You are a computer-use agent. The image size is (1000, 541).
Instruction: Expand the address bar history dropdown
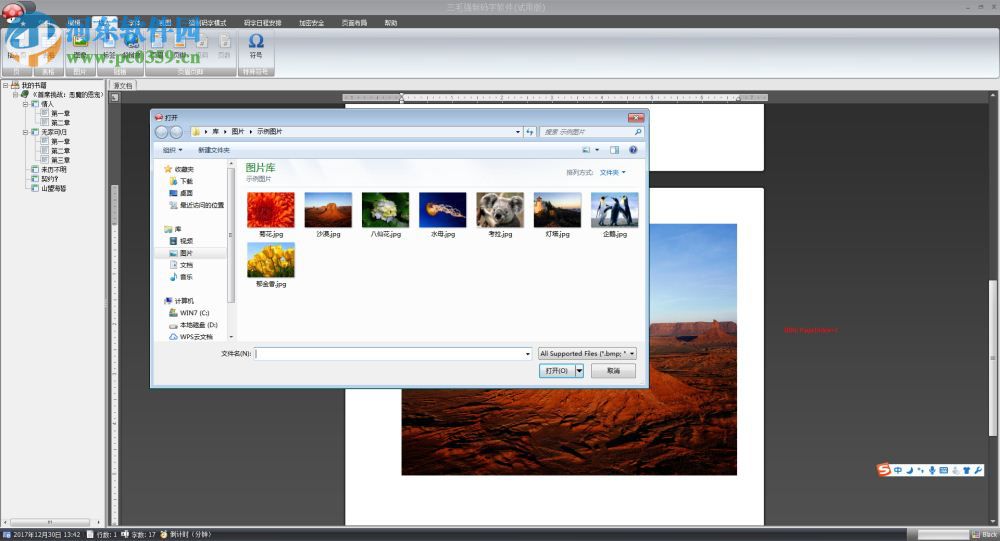click(x=518, y=132)
